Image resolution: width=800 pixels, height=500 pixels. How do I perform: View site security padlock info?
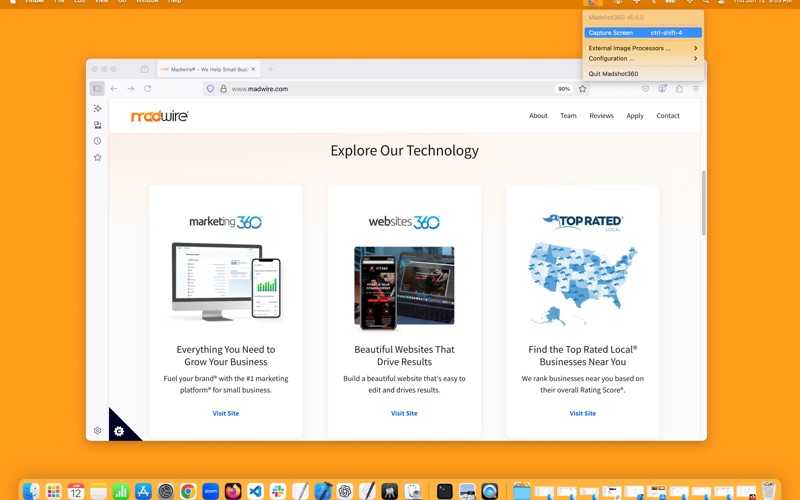pos(223,89)
